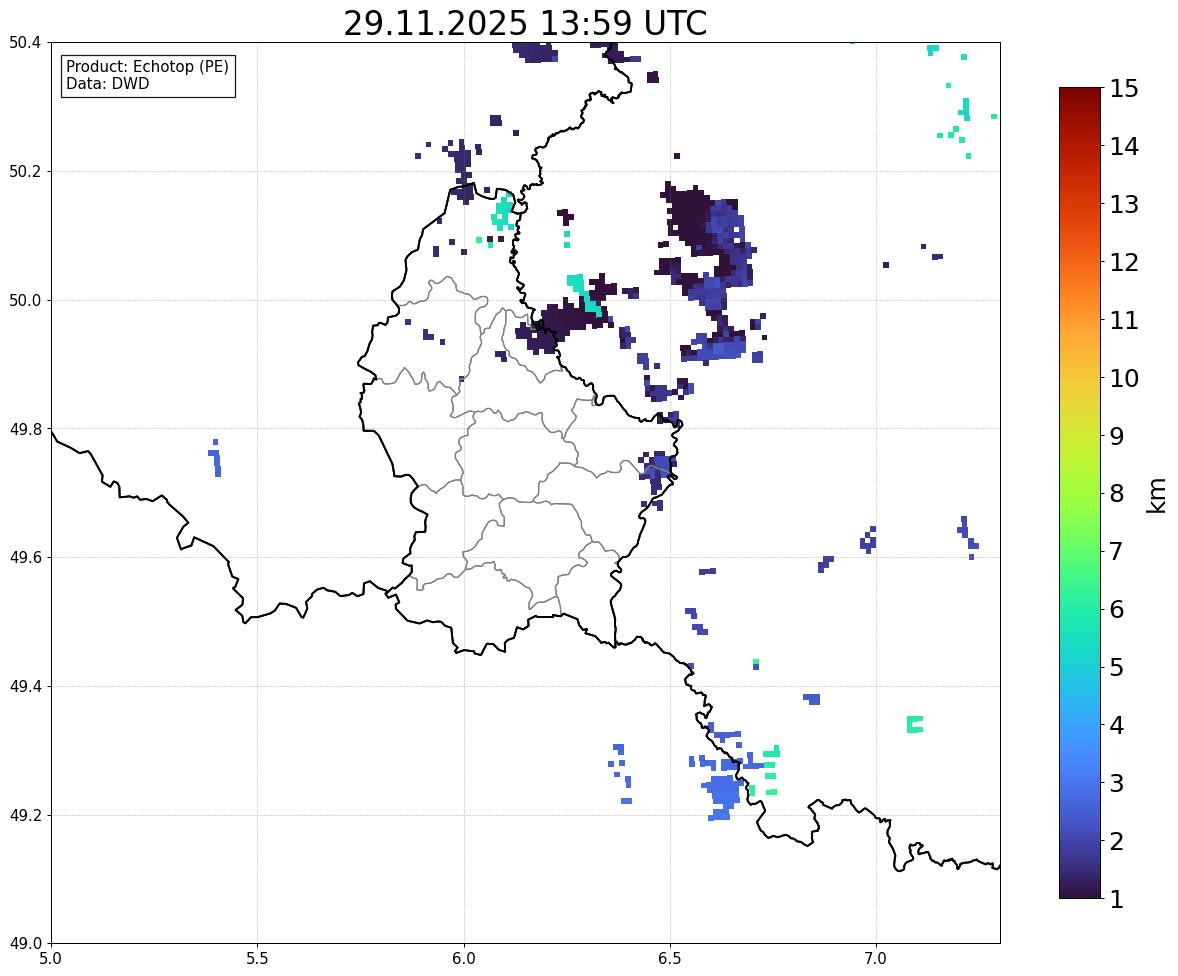Click colorbar tick label '4'
Viewport: 1178px width, 976px height.
point(1117,725)
